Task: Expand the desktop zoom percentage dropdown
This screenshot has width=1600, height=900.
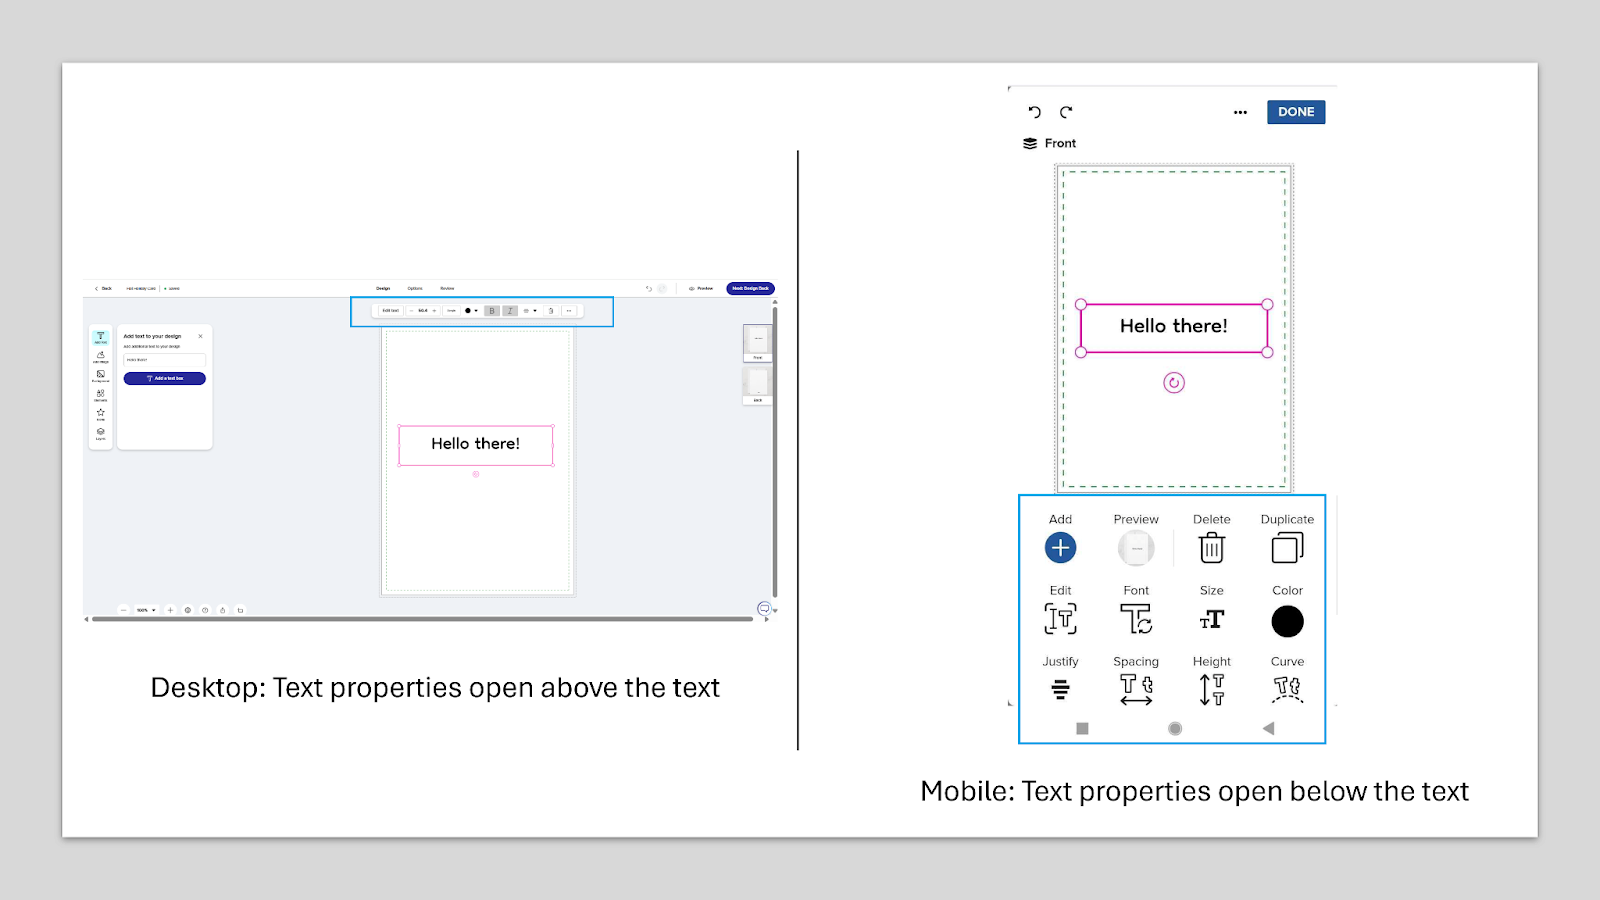Action: [146, 610]
